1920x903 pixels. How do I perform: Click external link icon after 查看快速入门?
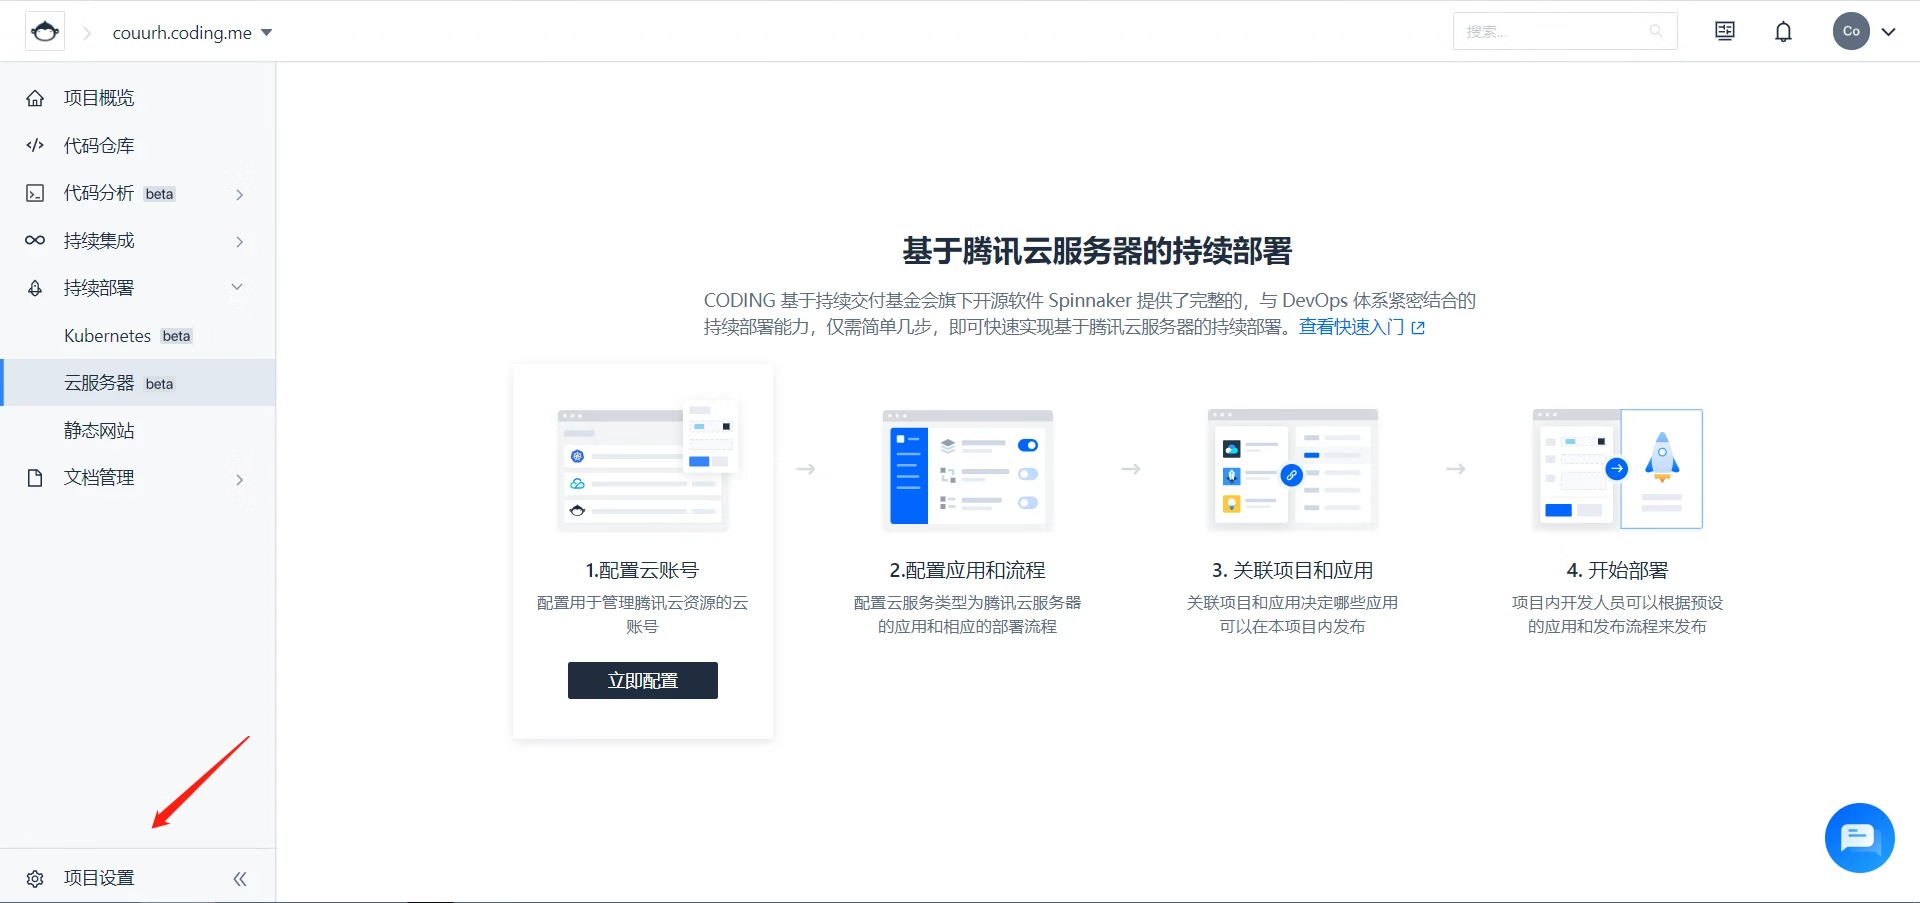(x=1418, y=327)
